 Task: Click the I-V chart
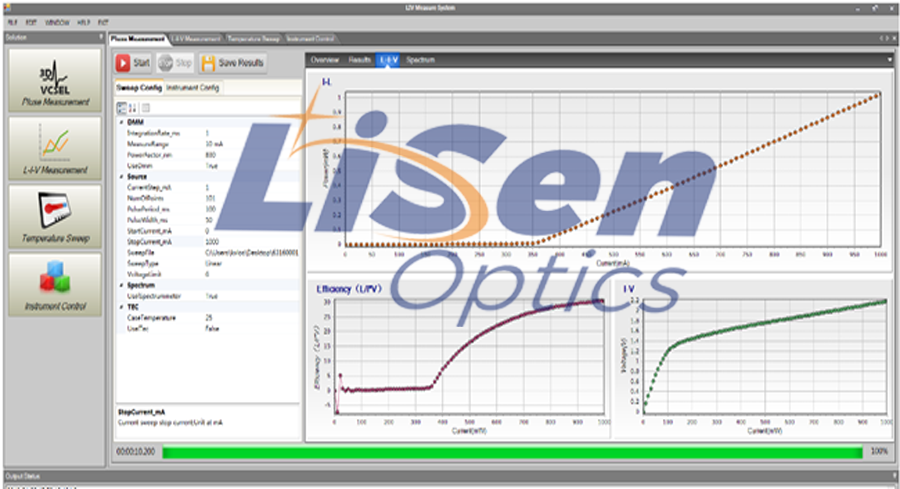tap(765, 356)
